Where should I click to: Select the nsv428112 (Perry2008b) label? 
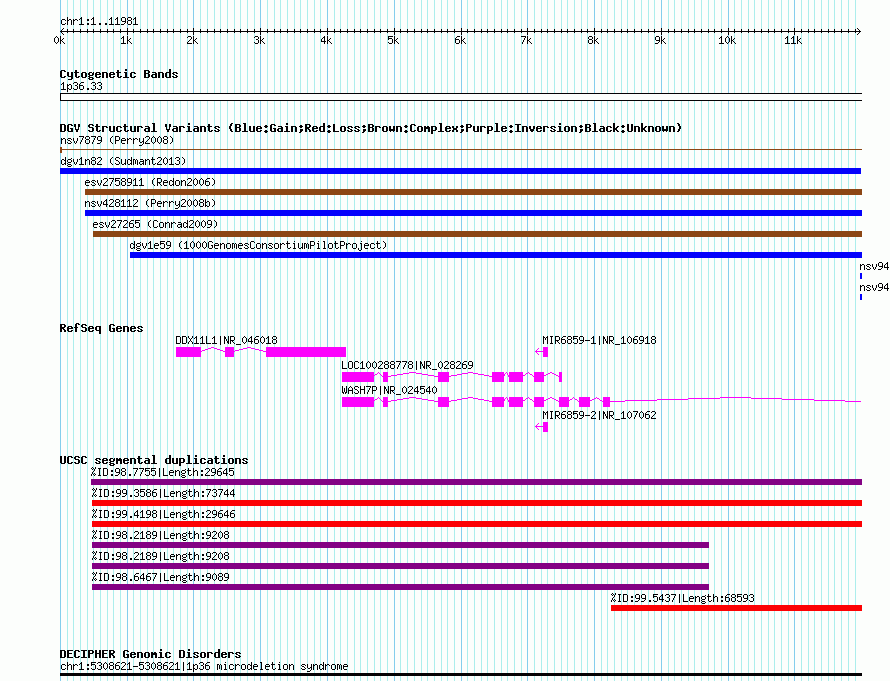coord(150,203)
